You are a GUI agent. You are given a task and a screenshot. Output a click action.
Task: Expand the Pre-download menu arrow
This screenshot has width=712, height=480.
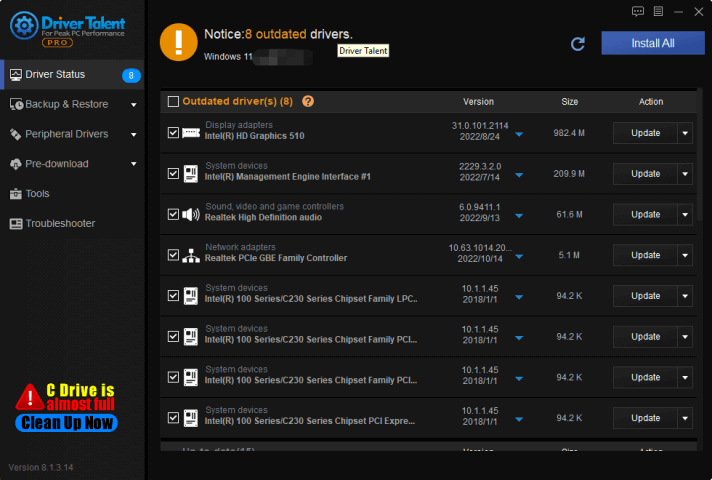click(x=134, y=164)
